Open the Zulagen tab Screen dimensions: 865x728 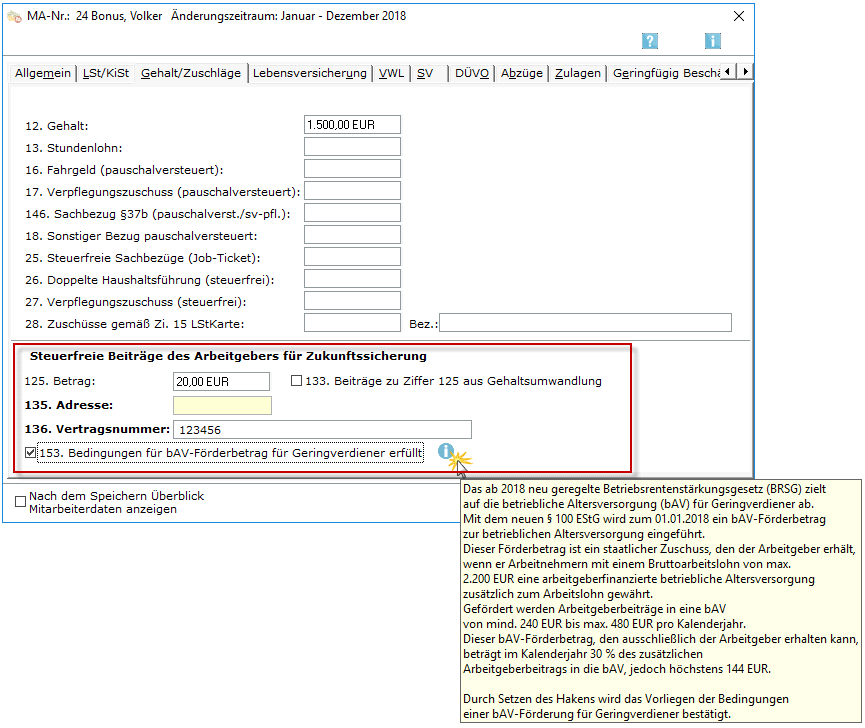(578, 73)
